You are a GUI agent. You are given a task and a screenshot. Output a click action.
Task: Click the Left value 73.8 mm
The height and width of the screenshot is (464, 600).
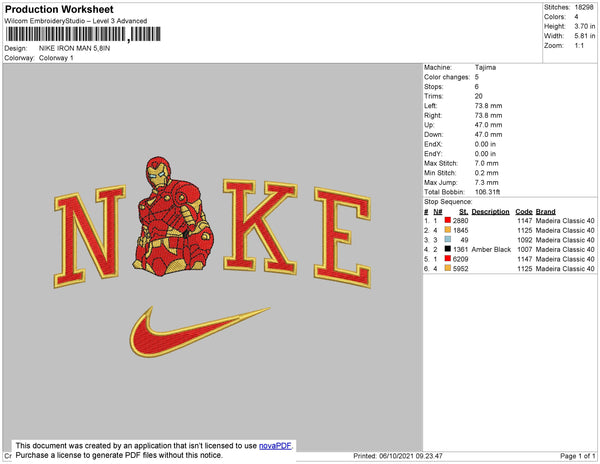click(489, 106)
